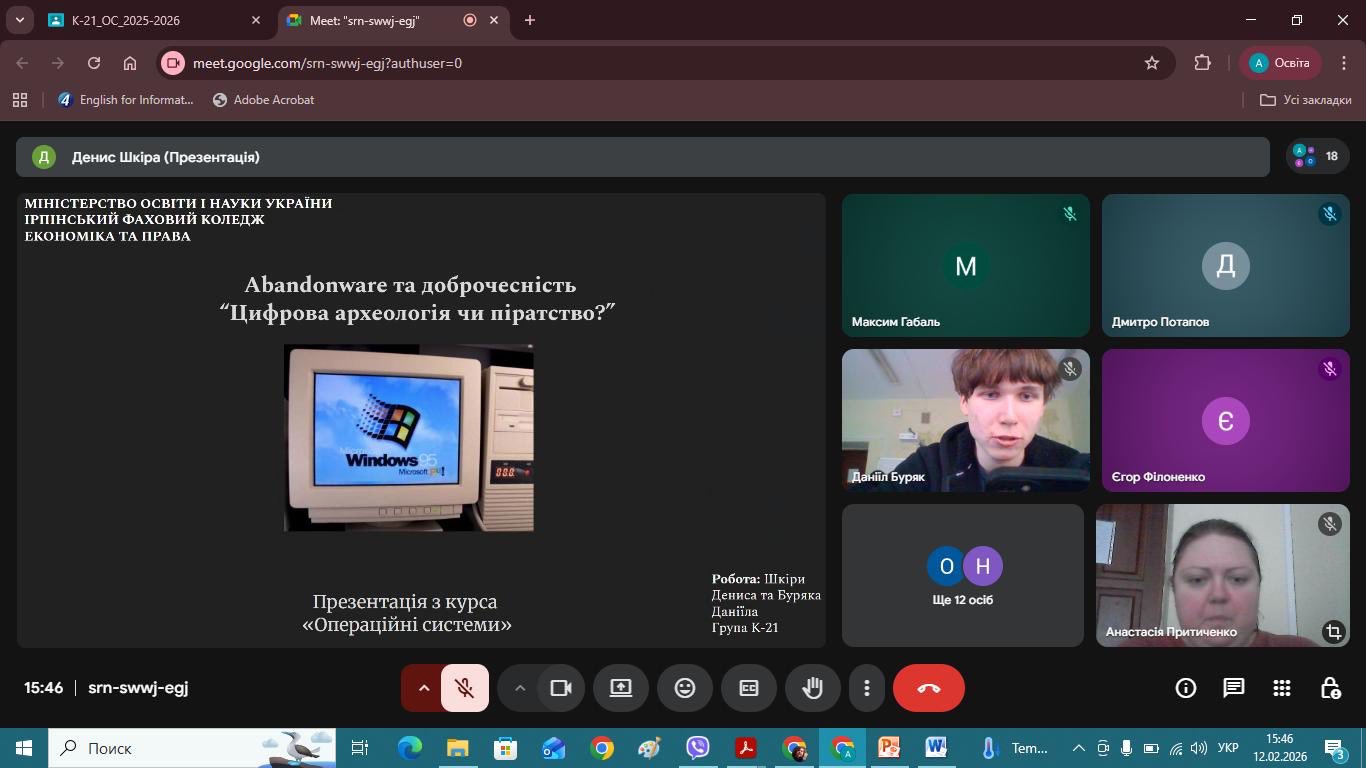Open camera permission icon in address bar

click(x=173, y=63)
